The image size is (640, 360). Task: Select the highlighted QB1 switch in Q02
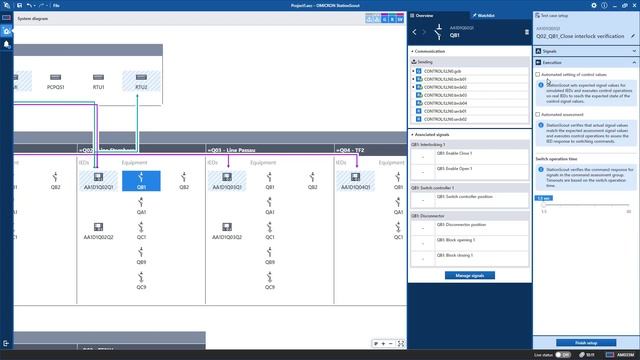[x=141, y=181]
